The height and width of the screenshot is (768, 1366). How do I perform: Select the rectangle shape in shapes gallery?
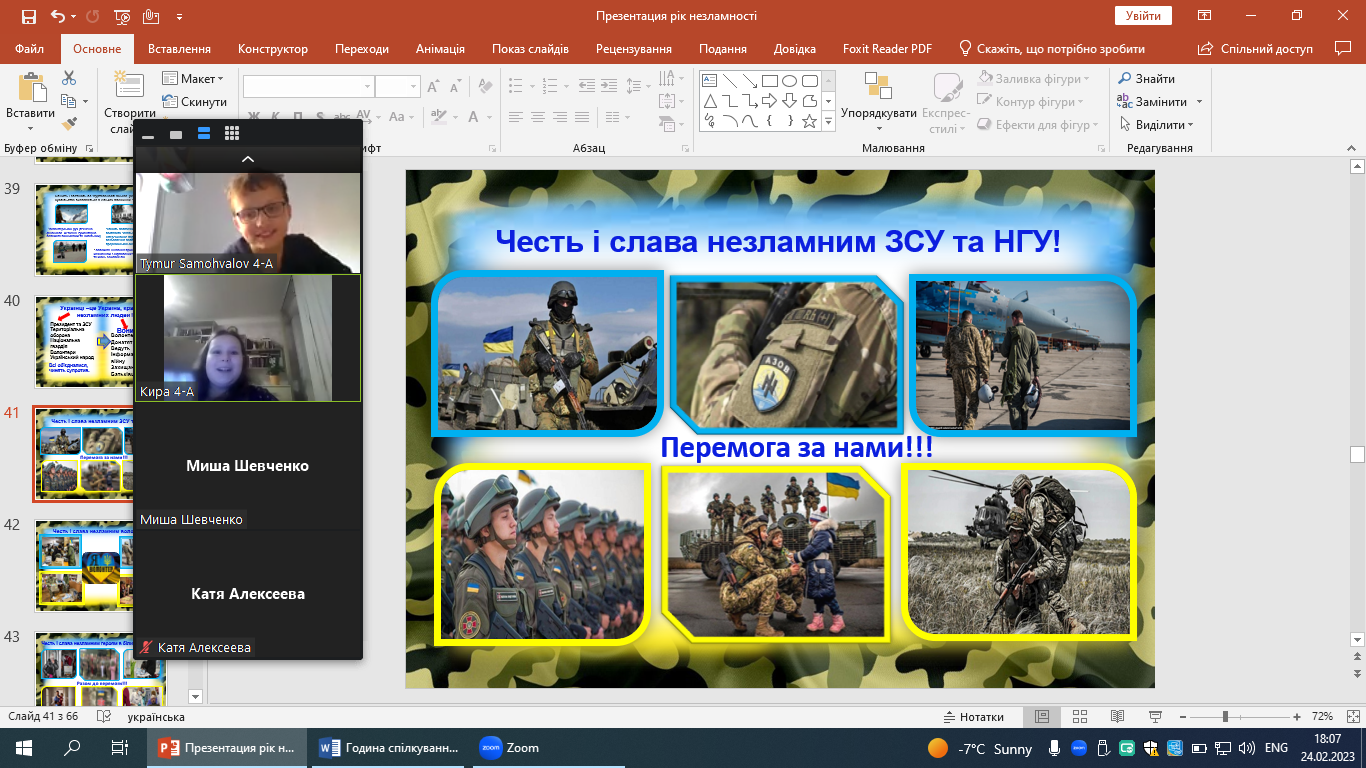769,81
